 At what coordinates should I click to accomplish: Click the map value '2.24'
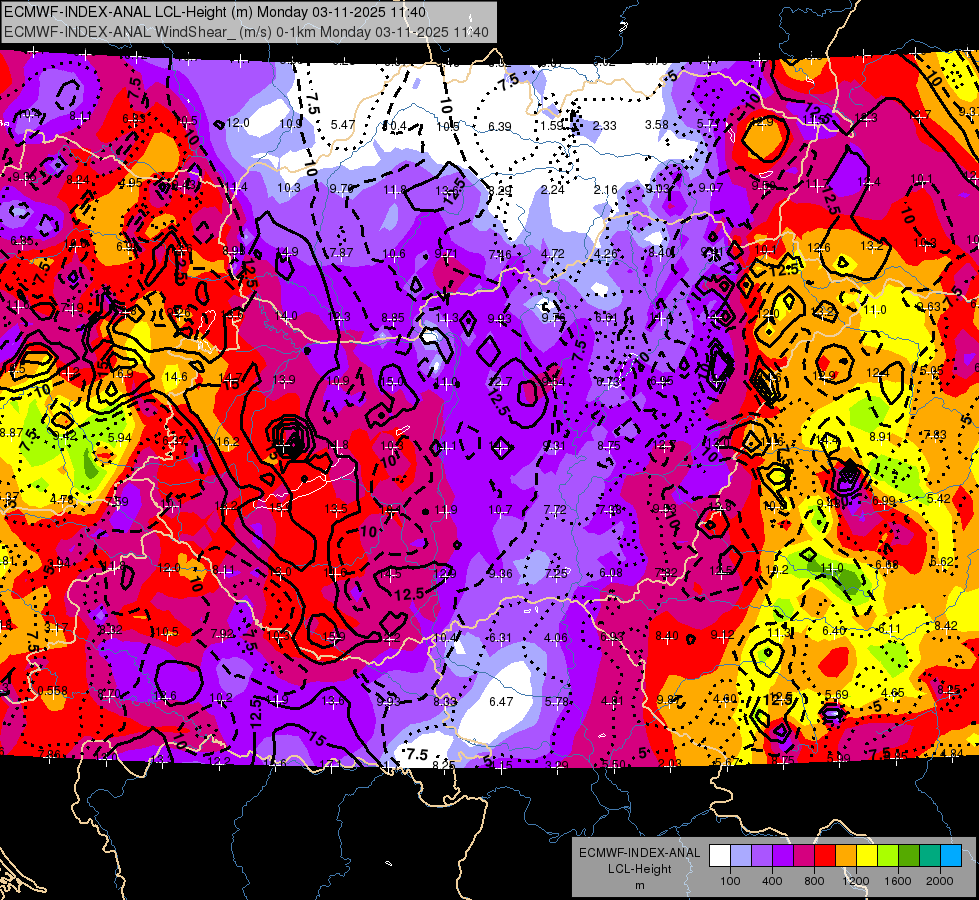(553, 189)
